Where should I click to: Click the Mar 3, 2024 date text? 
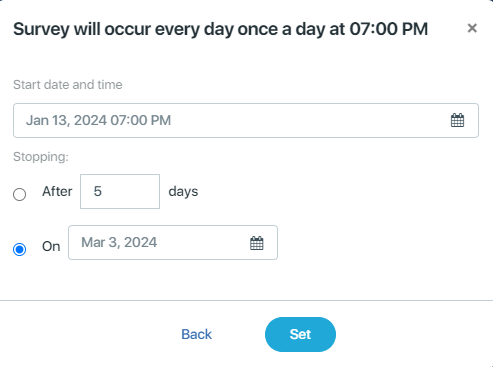[x=119, y=242]
